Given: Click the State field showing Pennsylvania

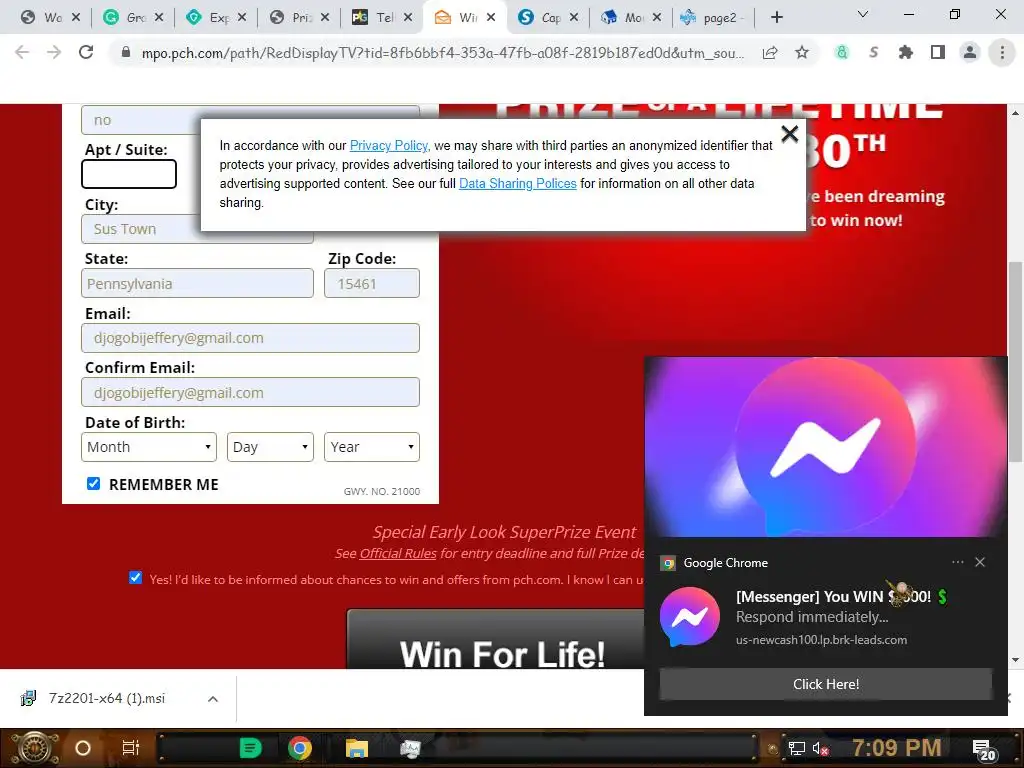Looking at the screenshot, I should (x=197, y=283).
